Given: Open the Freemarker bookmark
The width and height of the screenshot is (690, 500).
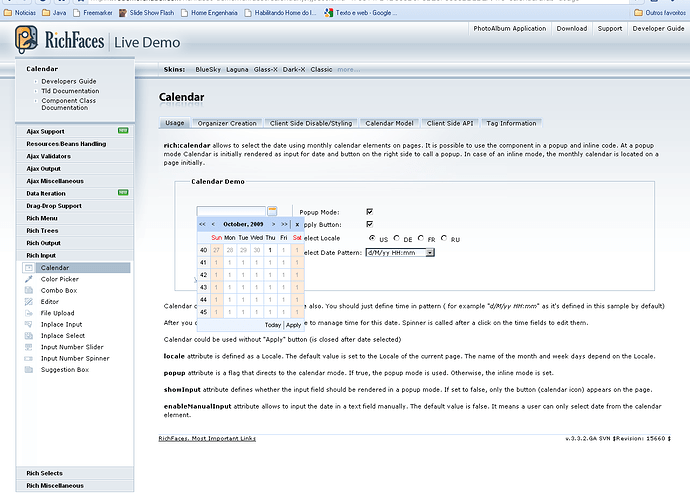Looking at the screenshot, I should pyautogui.click(x=92, y=13).
